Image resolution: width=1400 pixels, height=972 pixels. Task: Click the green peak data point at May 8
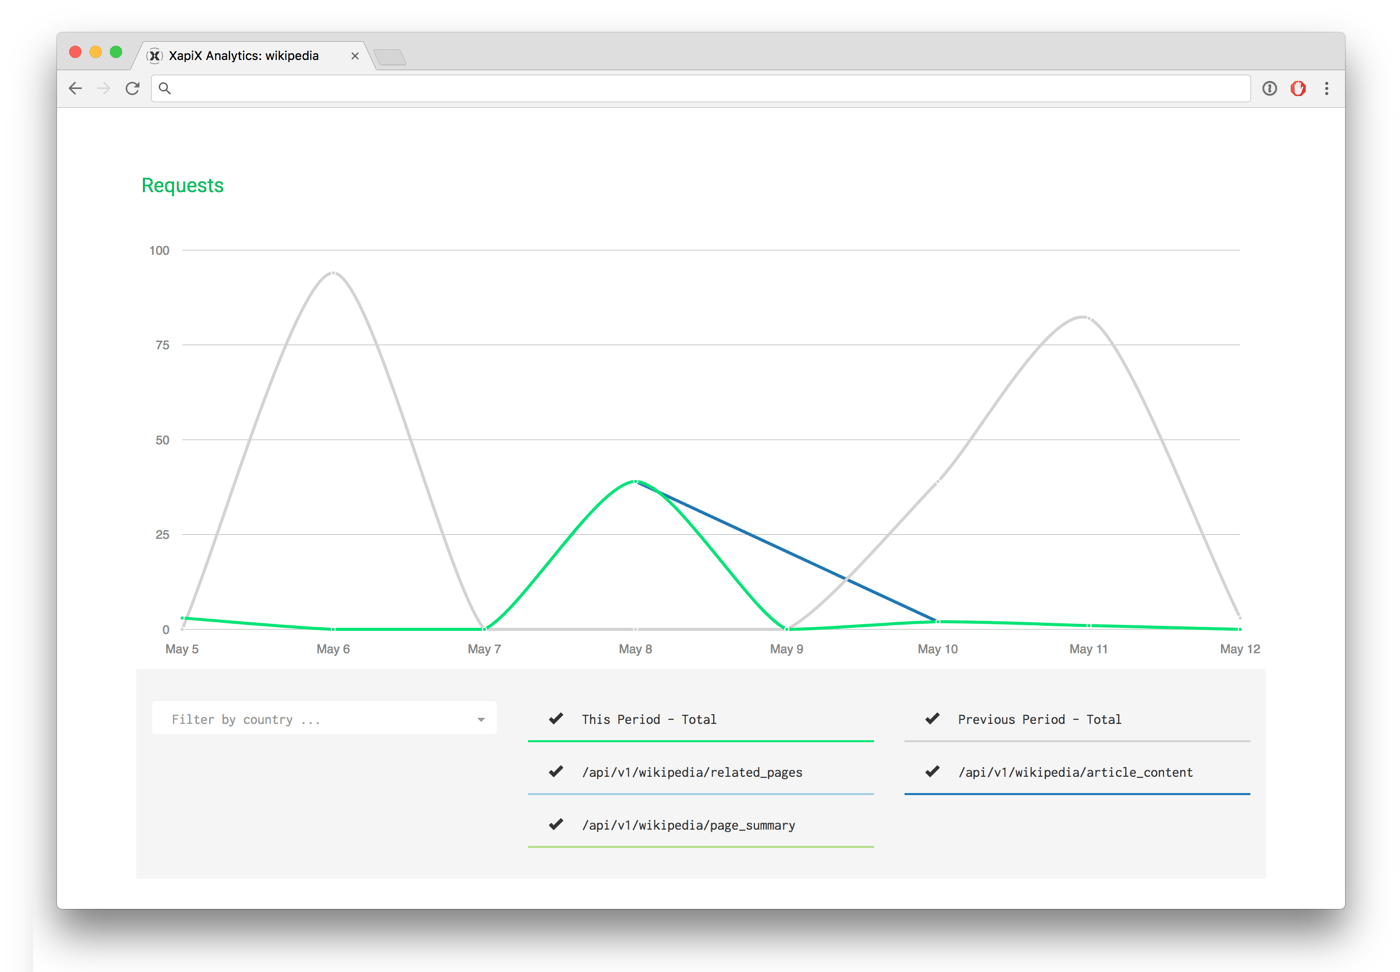[635, 481]
